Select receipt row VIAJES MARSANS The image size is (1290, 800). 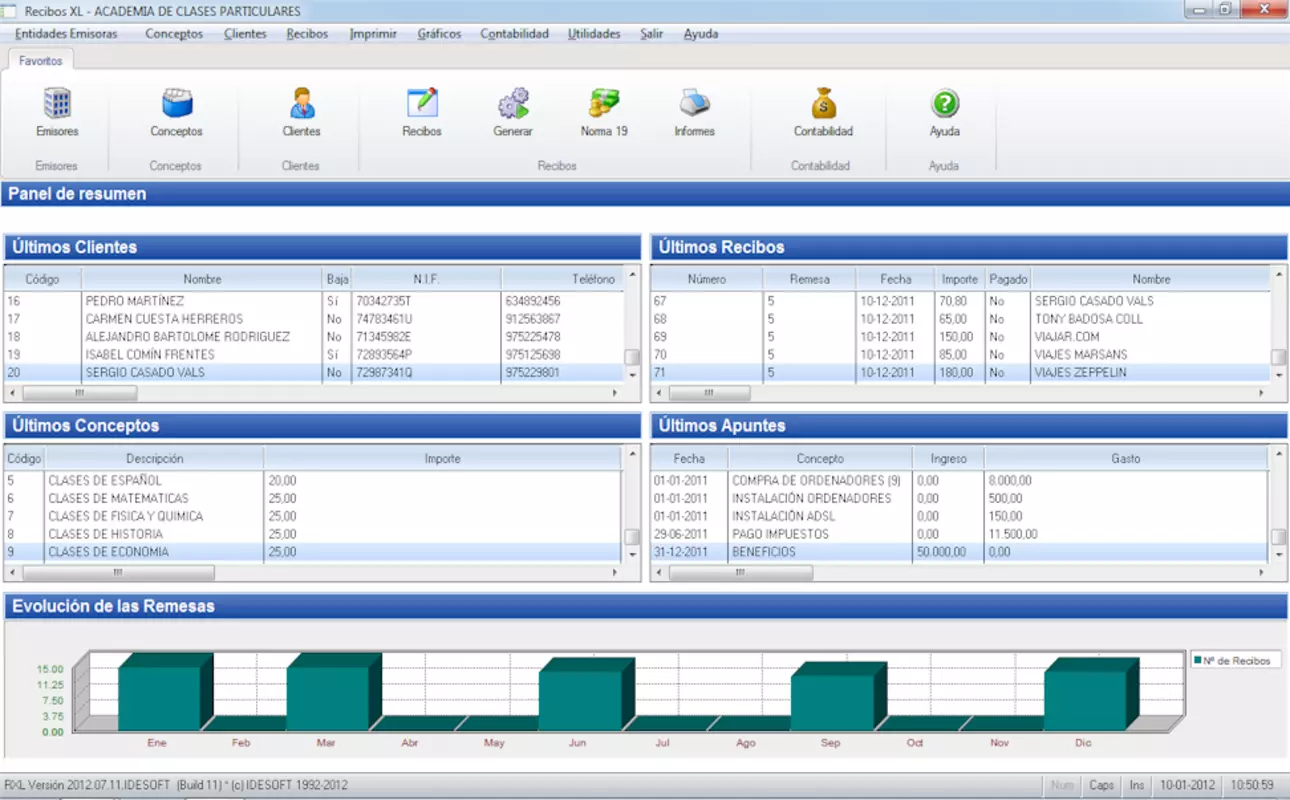pos(960,355)
